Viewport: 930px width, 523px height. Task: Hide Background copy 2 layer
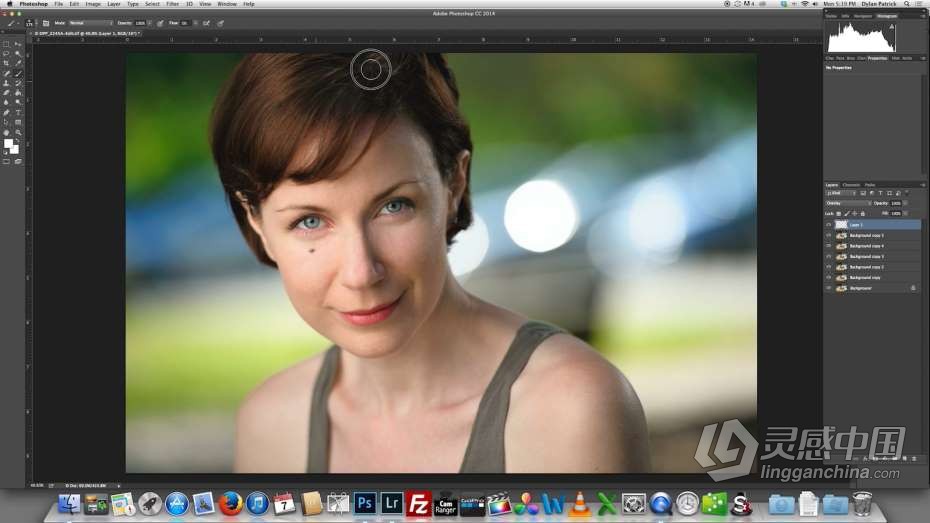click(x=829, y=267)
